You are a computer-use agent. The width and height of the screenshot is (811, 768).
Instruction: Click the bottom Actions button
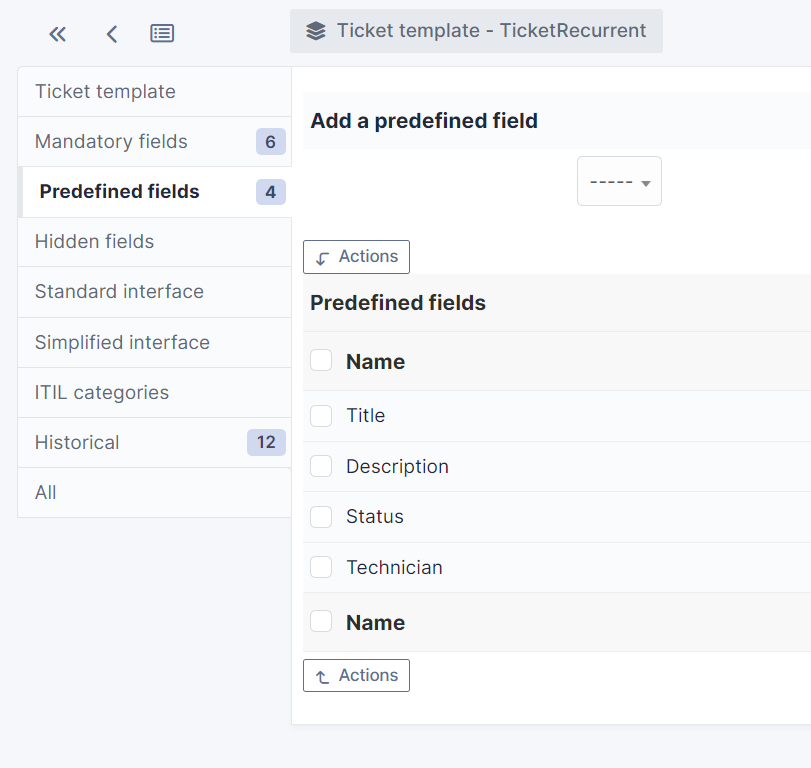(x=356, y=675)
